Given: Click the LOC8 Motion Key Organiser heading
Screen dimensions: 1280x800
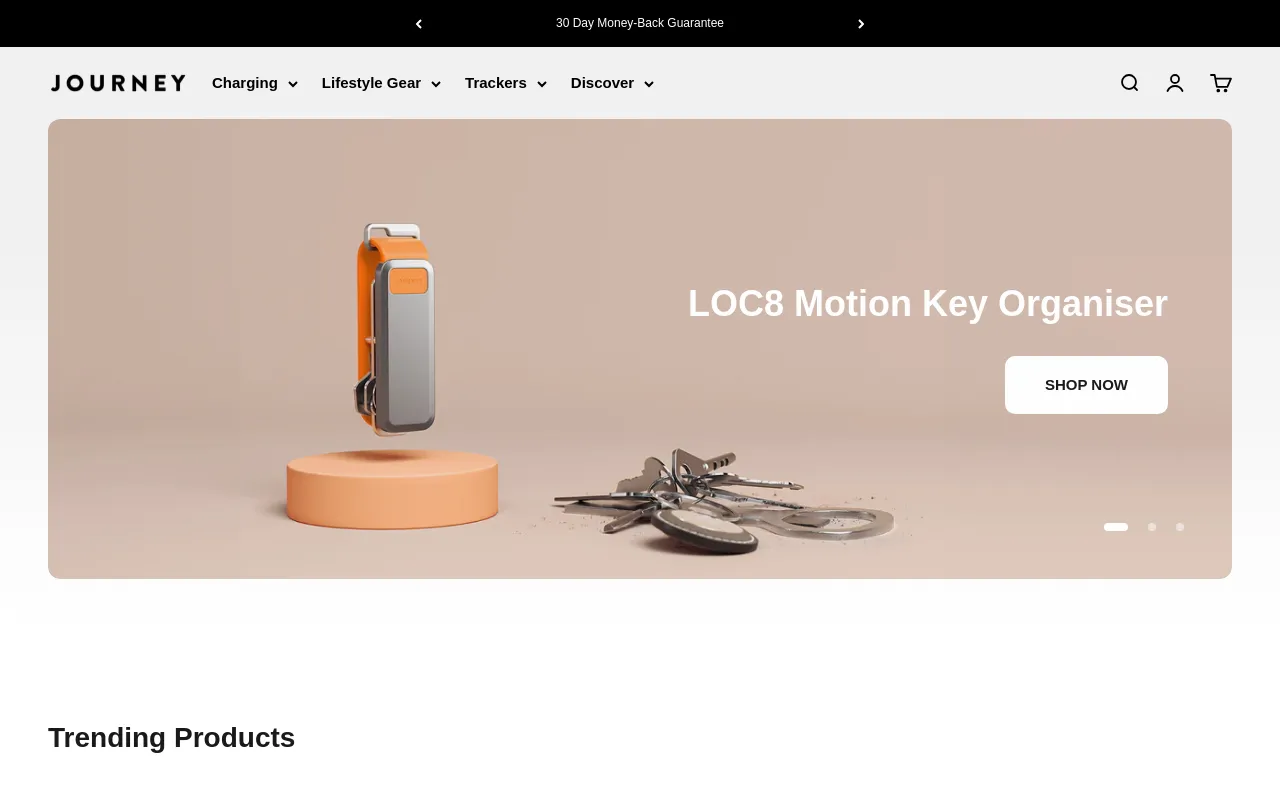Looking at the screenshot, I should (x=928, y=304).
